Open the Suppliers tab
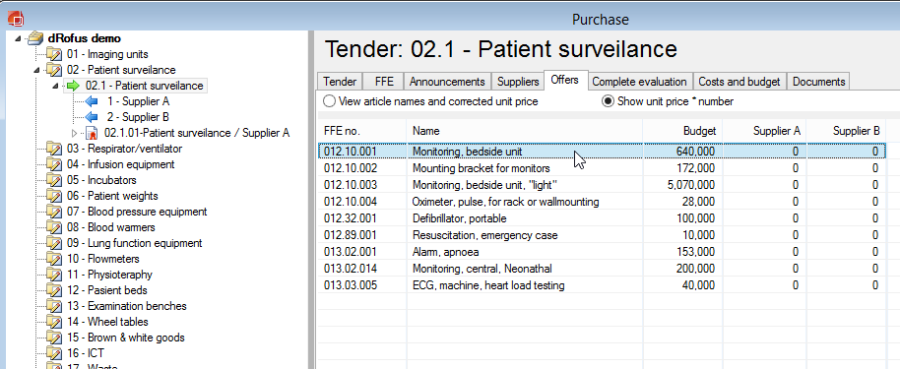900x369 pixels. [518, 81]
